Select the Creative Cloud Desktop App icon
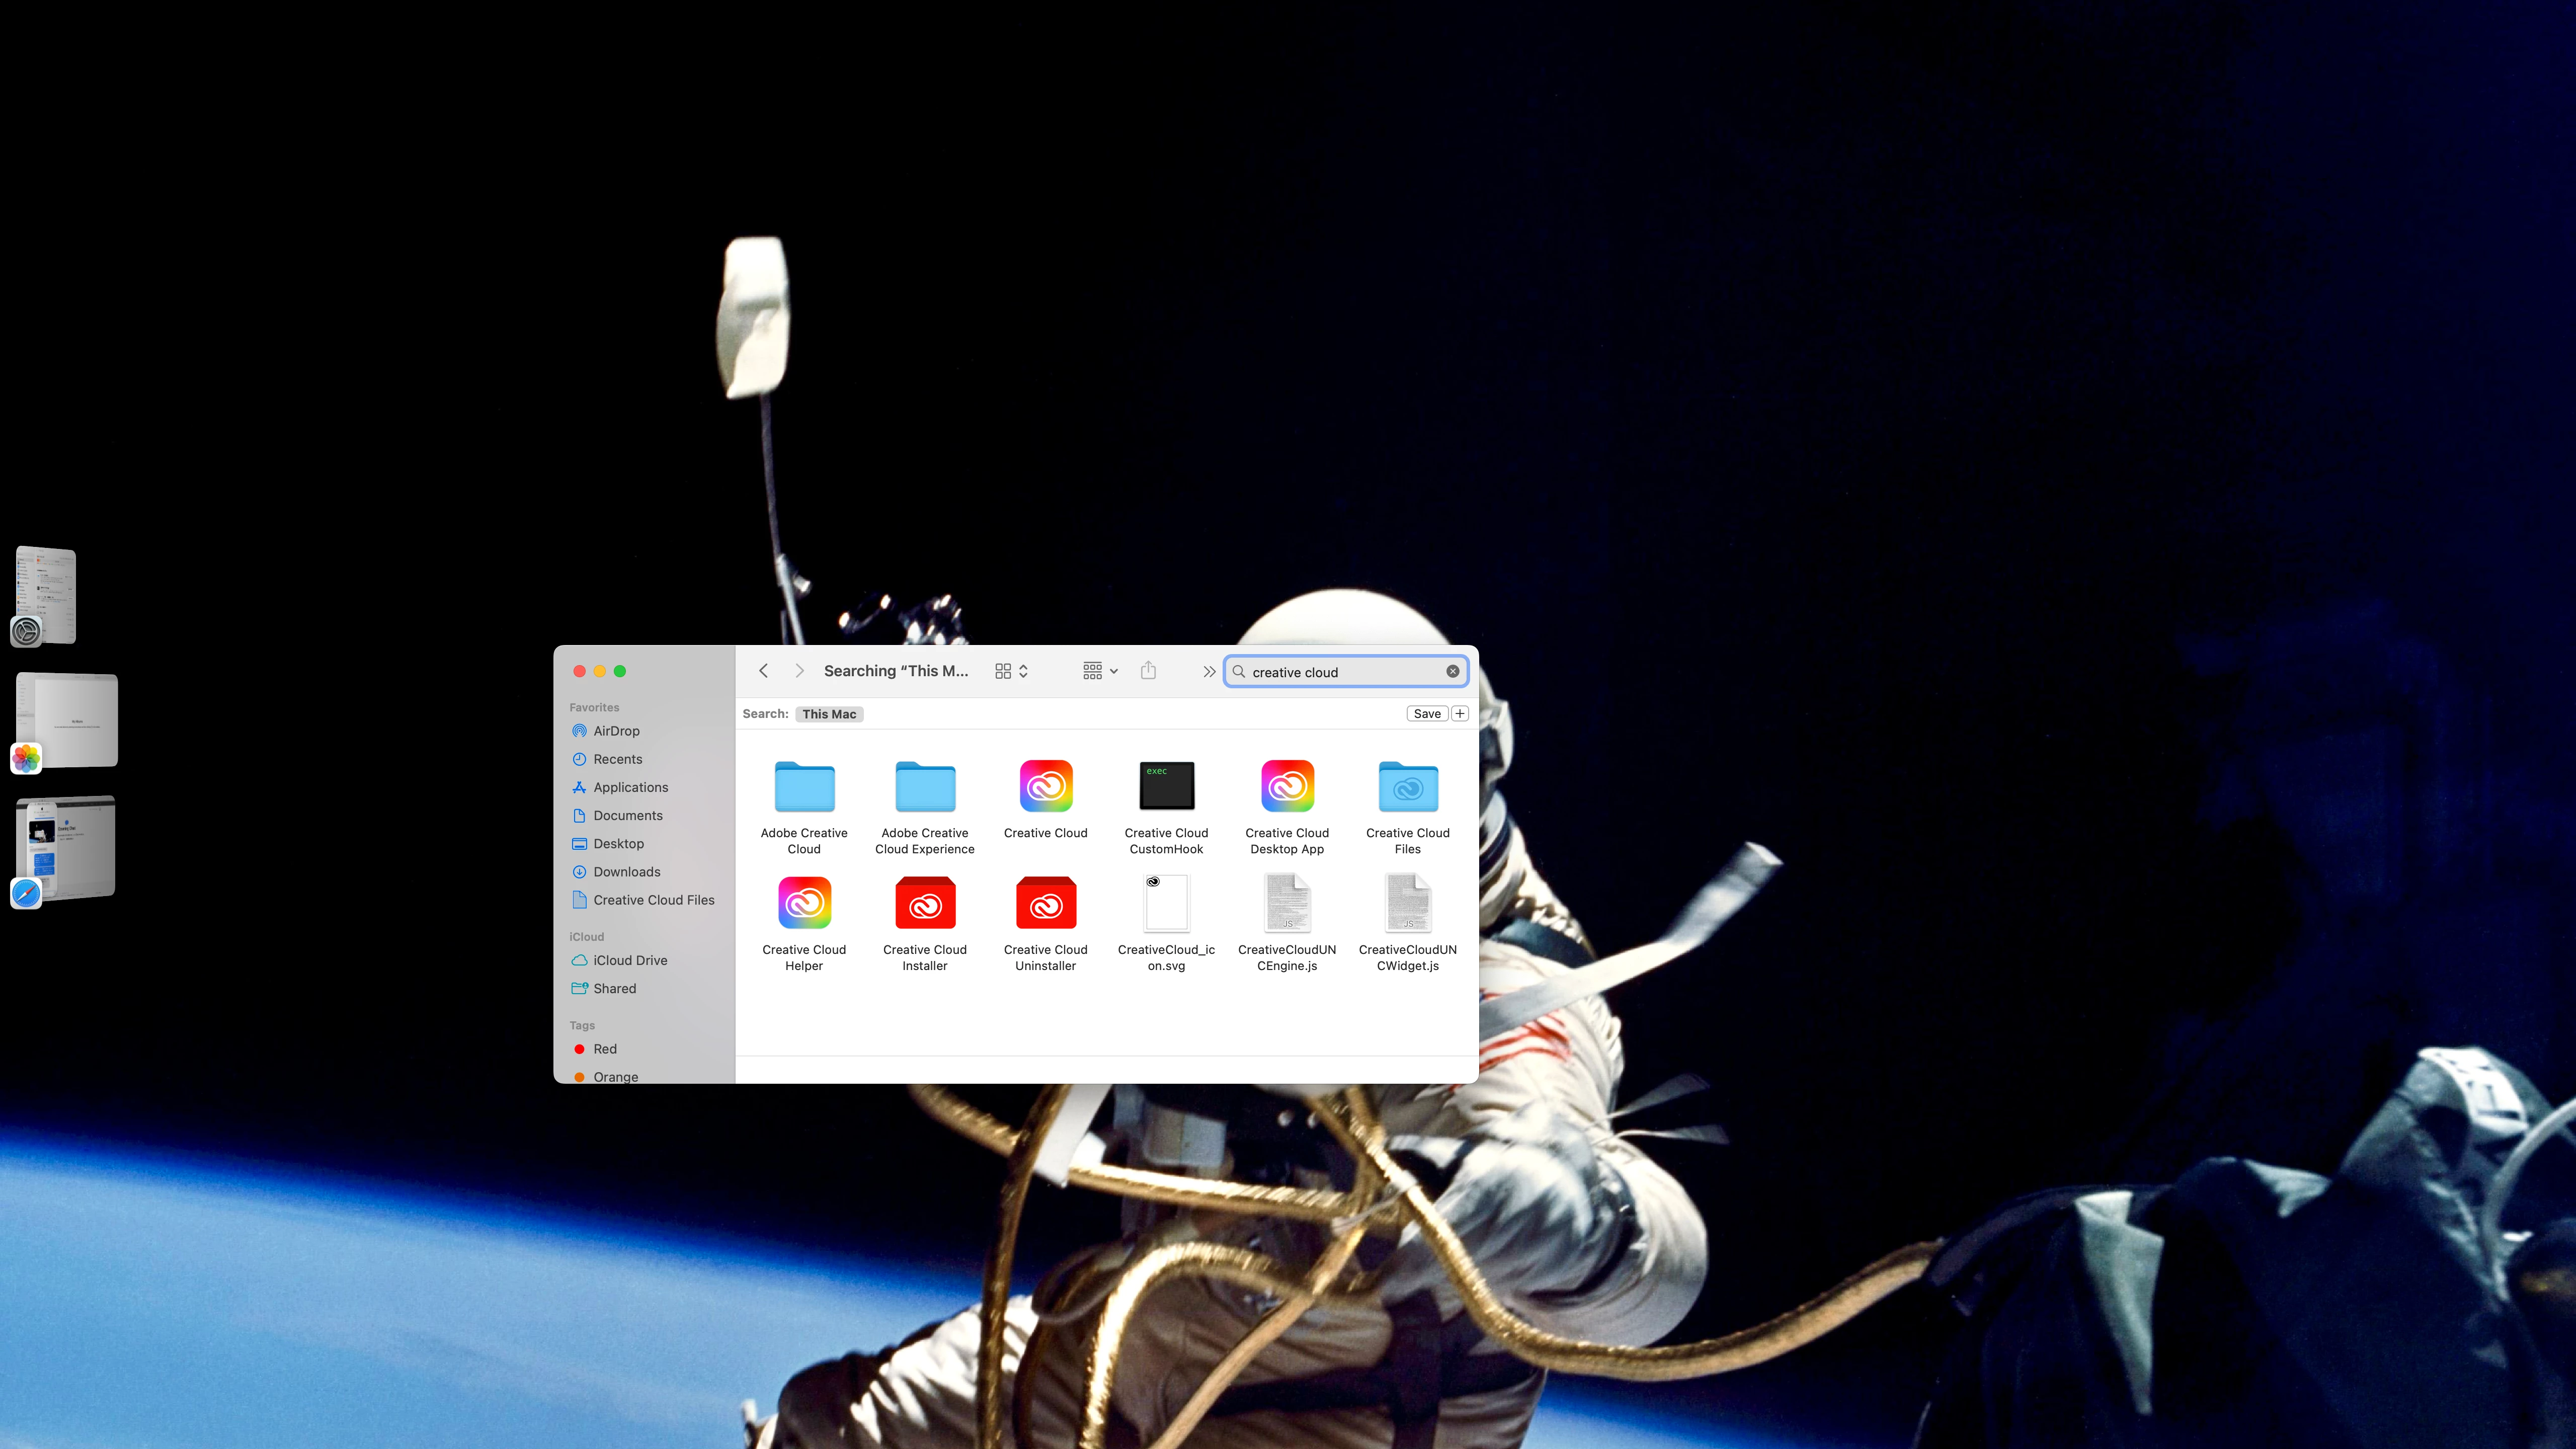Image resolution: width=2576 pixels, height=1449 pixels. (1287, 787)
